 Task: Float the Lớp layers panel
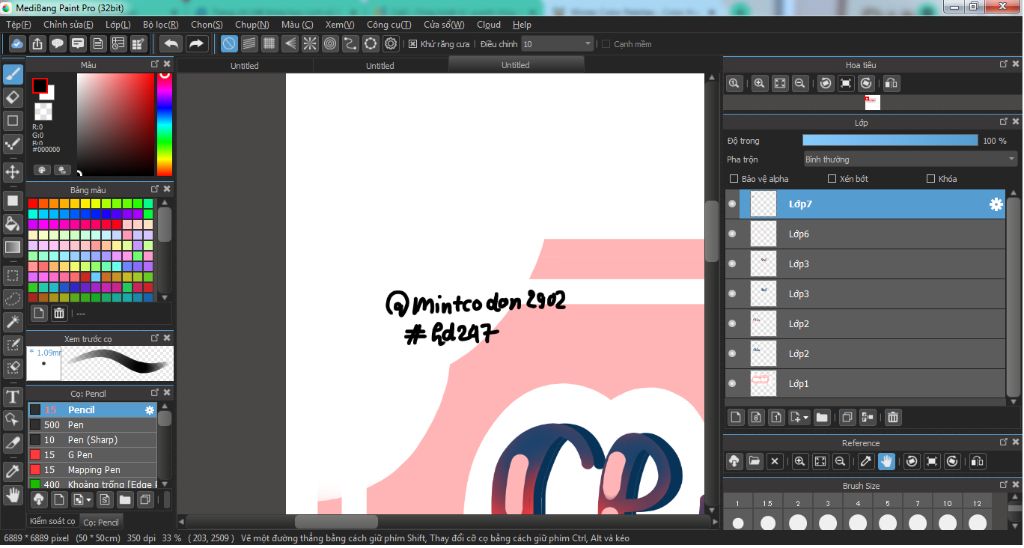(x=1003, y=122)
